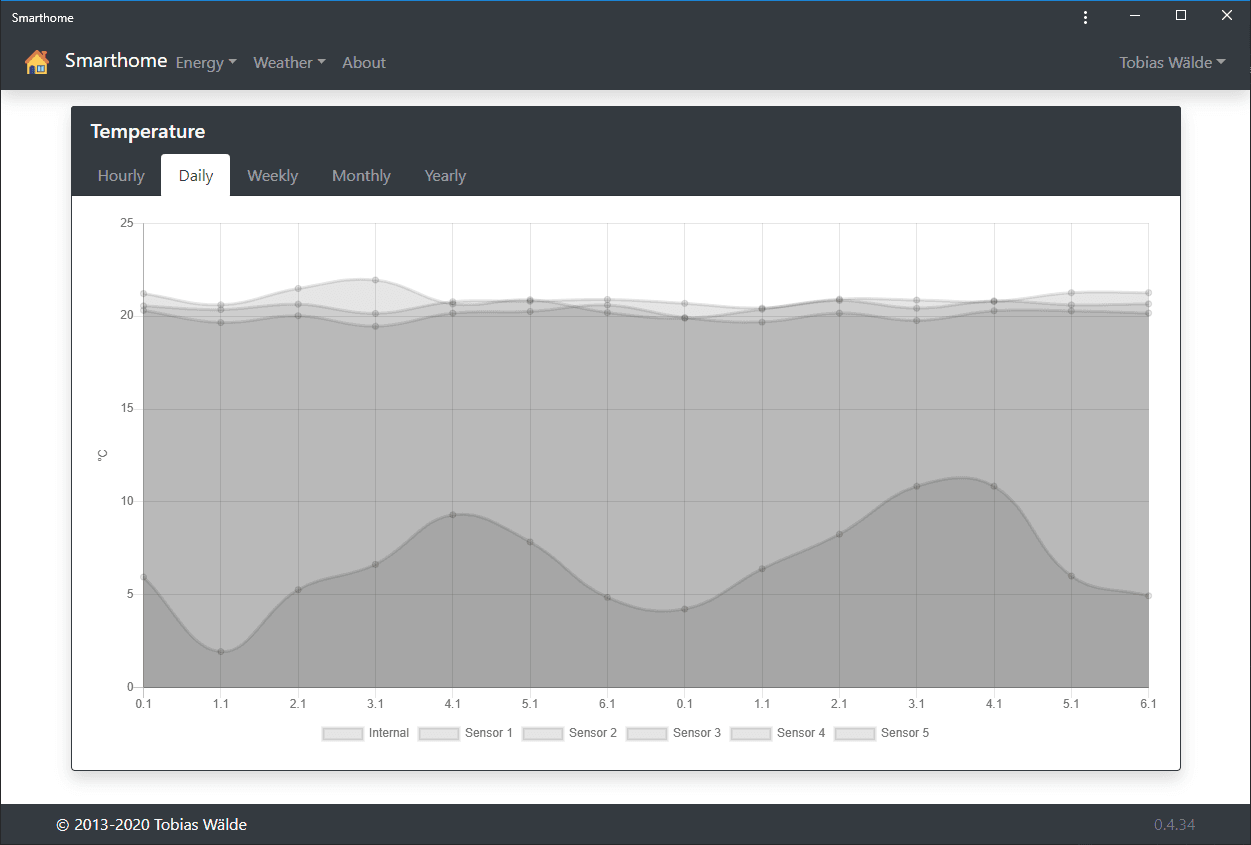This screenshot has width=1251, height=845.
Task: Open the Yearly temperature tab
Action: [445, 175]
